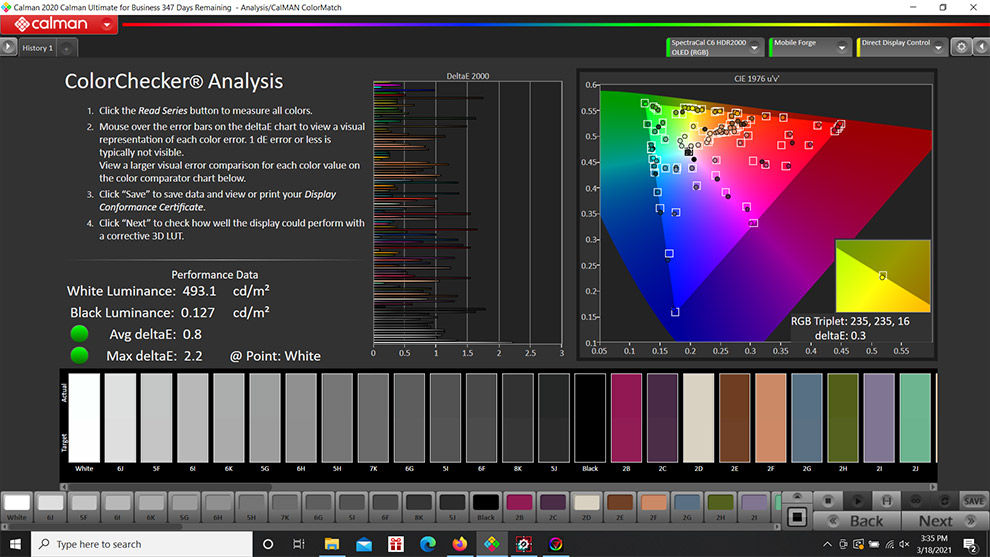This screenshot has width=990, height=557.
Task: Select the 5H gray patch in the bottom strip
Action: pyautogui.click(x=251, y=506)
